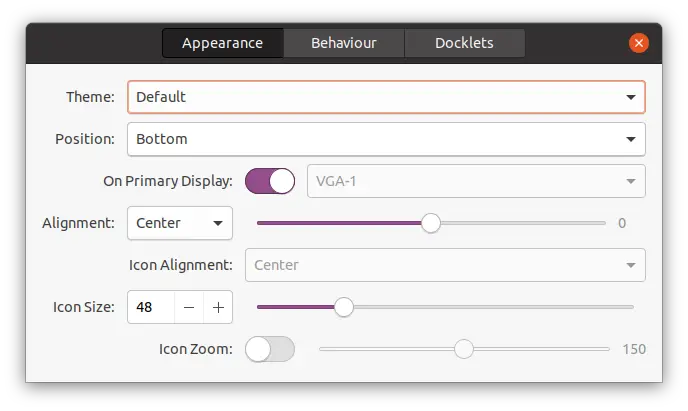Open the Theme Default combo box

[386, 97]
